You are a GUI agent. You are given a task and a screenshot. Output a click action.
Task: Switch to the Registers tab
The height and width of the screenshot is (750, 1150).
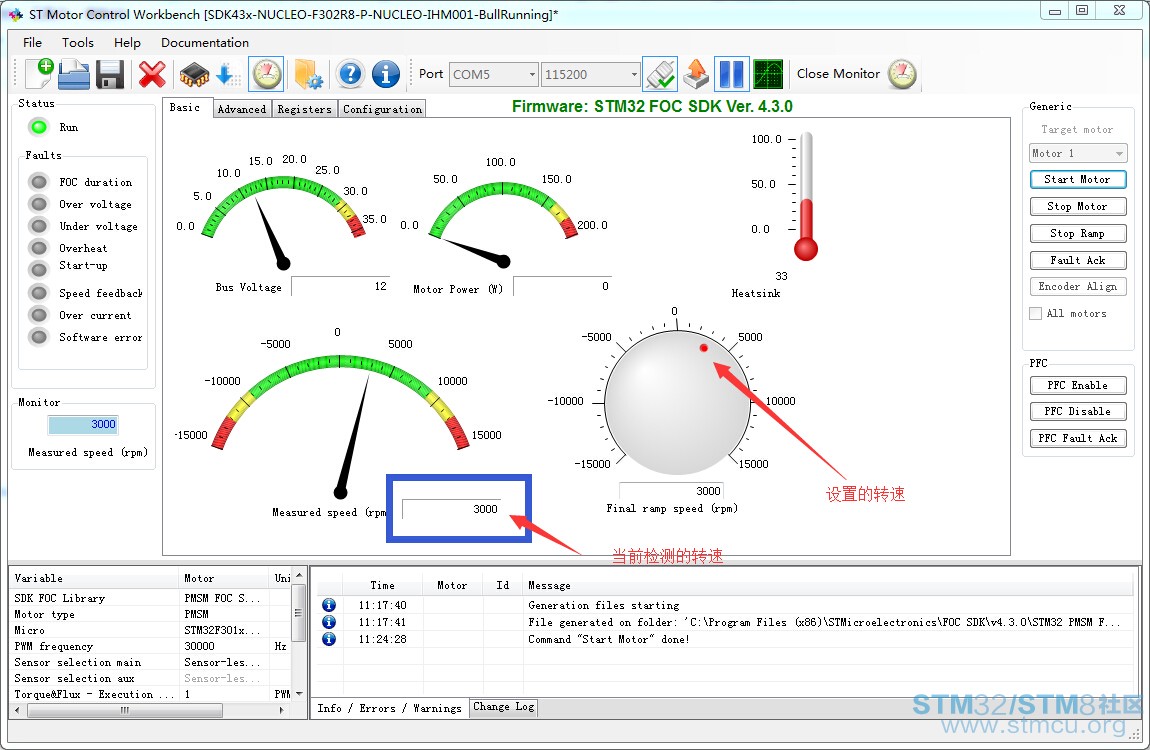[304, 109]
